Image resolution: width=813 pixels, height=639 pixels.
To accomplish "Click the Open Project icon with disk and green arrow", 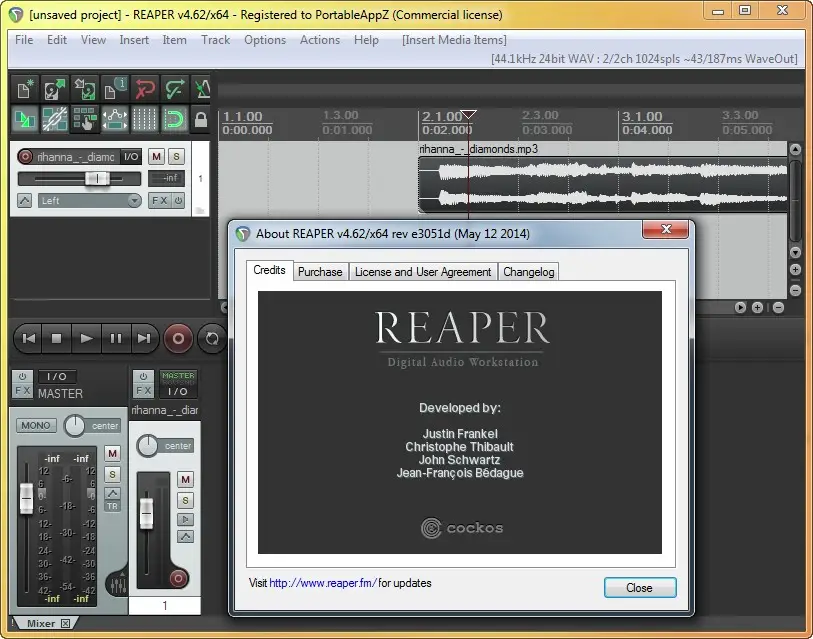I will pos(54,89).
